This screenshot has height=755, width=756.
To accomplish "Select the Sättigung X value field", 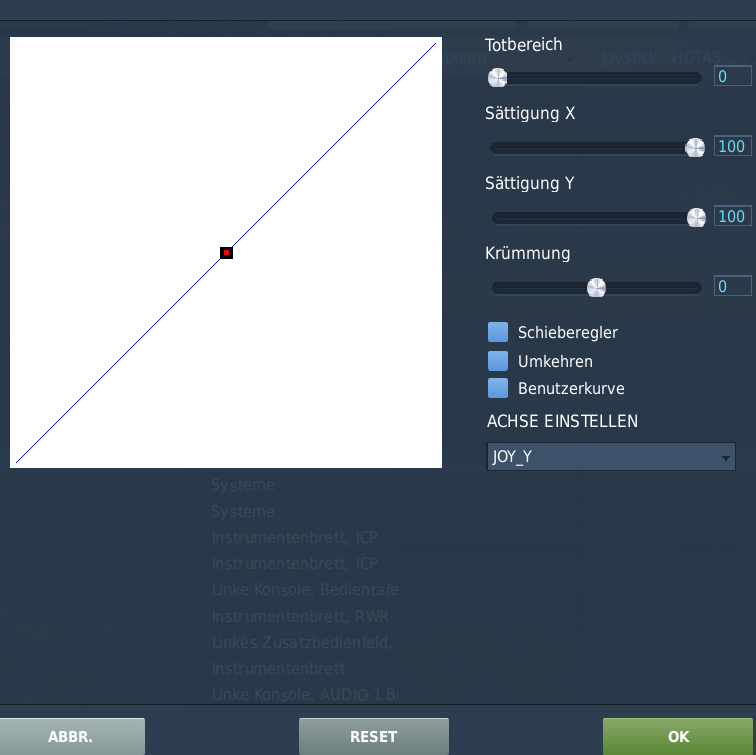I will click(x=732, y=146).
